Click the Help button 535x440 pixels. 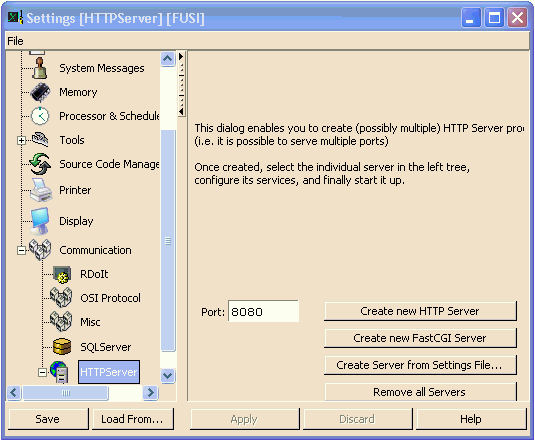[471, 419]
